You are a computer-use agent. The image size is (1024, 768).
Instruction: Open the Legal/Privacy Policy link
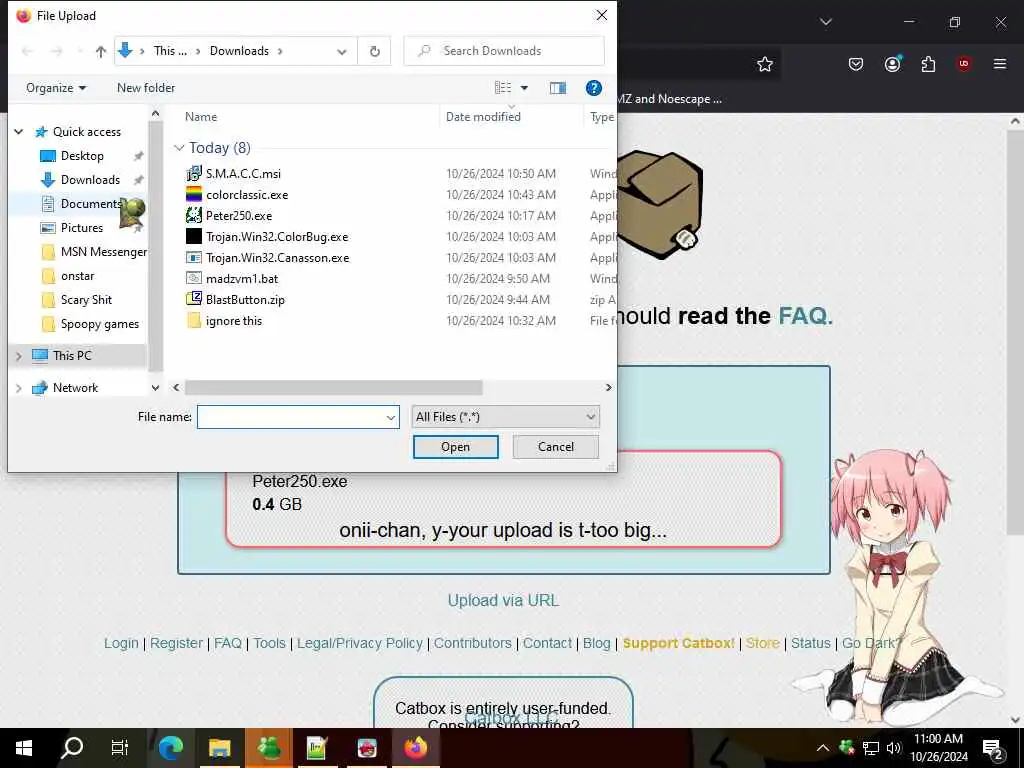[x=360, y=643]
